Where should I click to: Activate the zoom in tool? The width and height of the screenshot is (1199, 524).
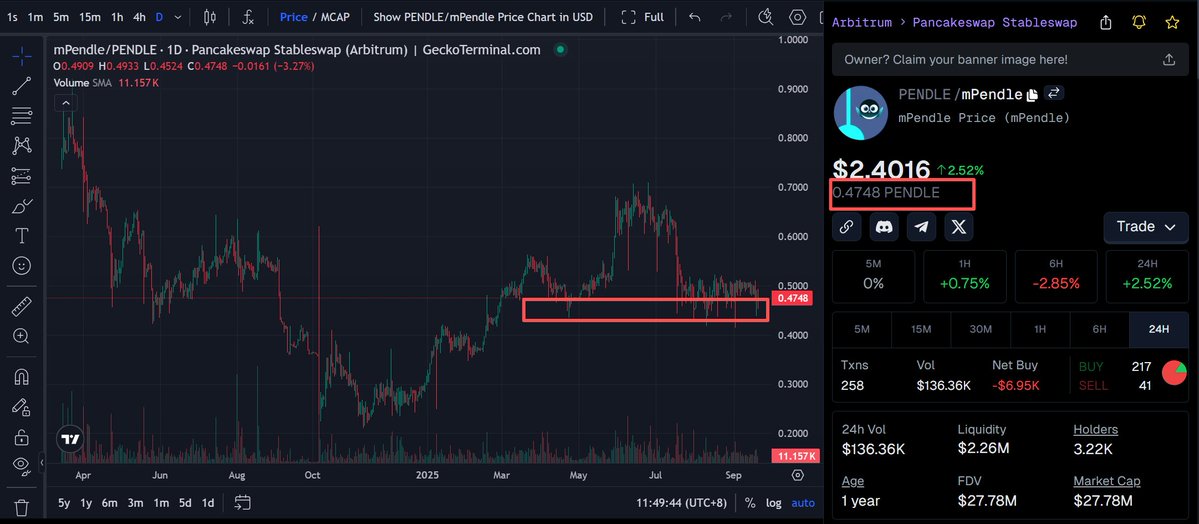pyautogui.click(x=21, y=336)
